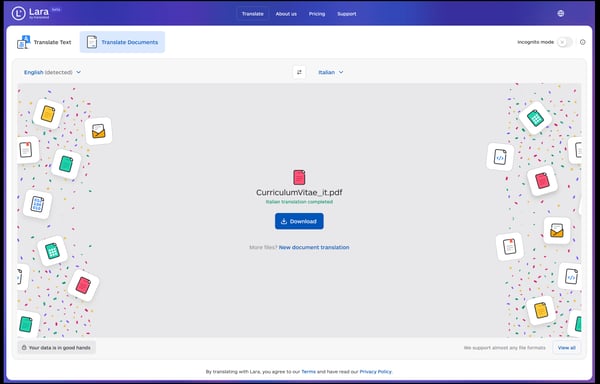Viewport: 600px width, 384px height.
Task: Click the swap languages icon
Action: (x=299, y=72)
